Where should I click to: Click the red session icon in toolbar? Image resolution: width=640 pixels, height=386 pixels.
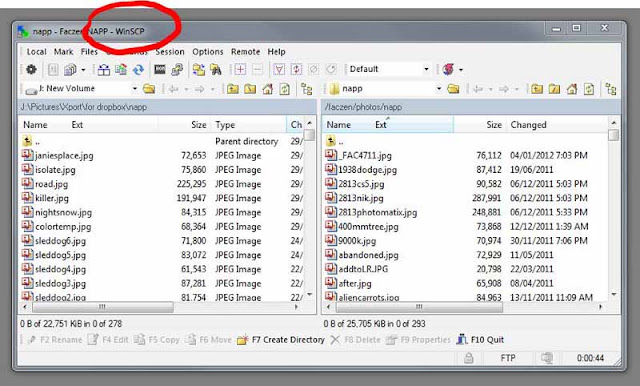coord(448,69)
